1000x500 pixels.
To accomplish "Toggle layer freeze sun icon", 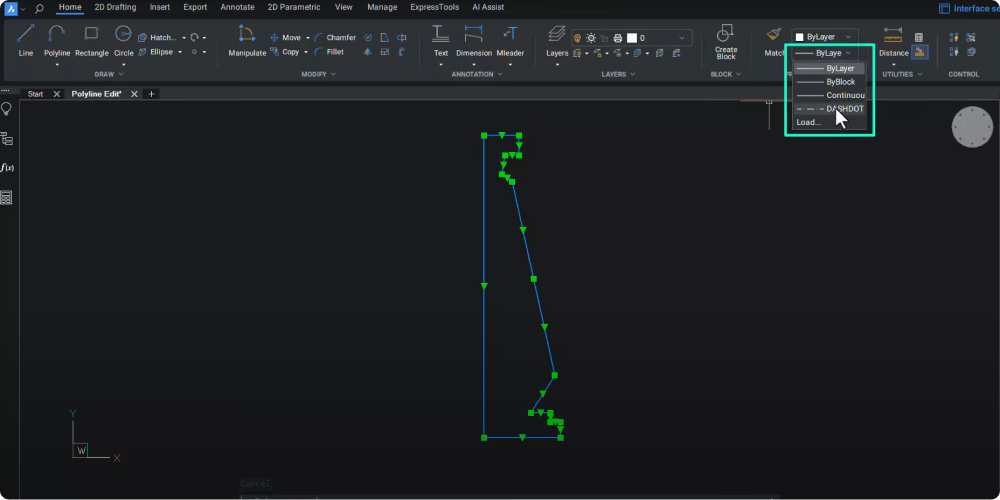I will (590, 38).
